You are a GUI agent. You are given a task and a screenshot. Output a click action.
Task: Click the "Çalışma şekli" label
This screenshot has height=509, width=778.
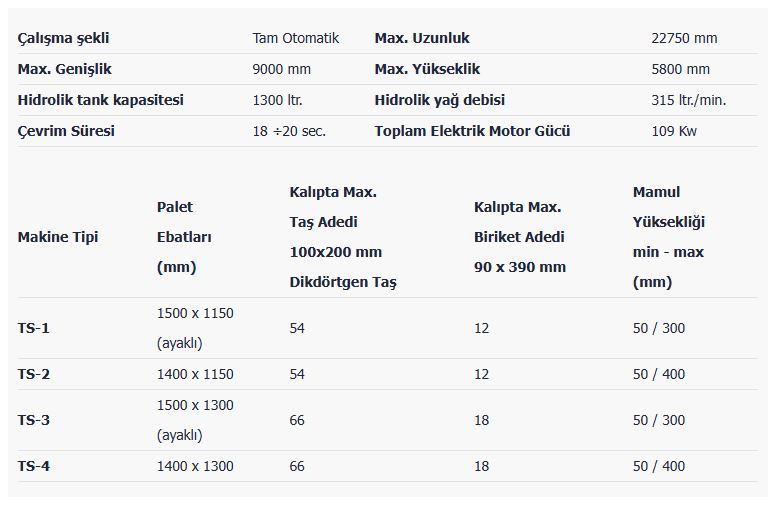(64, 38)
